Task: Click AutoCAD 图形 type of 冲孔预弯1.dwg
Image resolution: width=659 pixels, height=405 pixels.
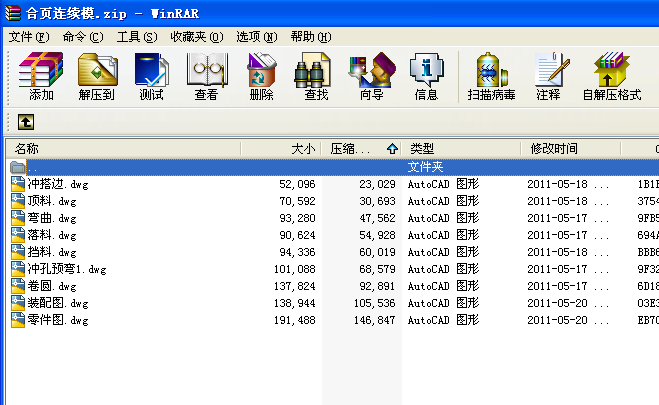Action: pyautogui.click(x=443, y=269)
